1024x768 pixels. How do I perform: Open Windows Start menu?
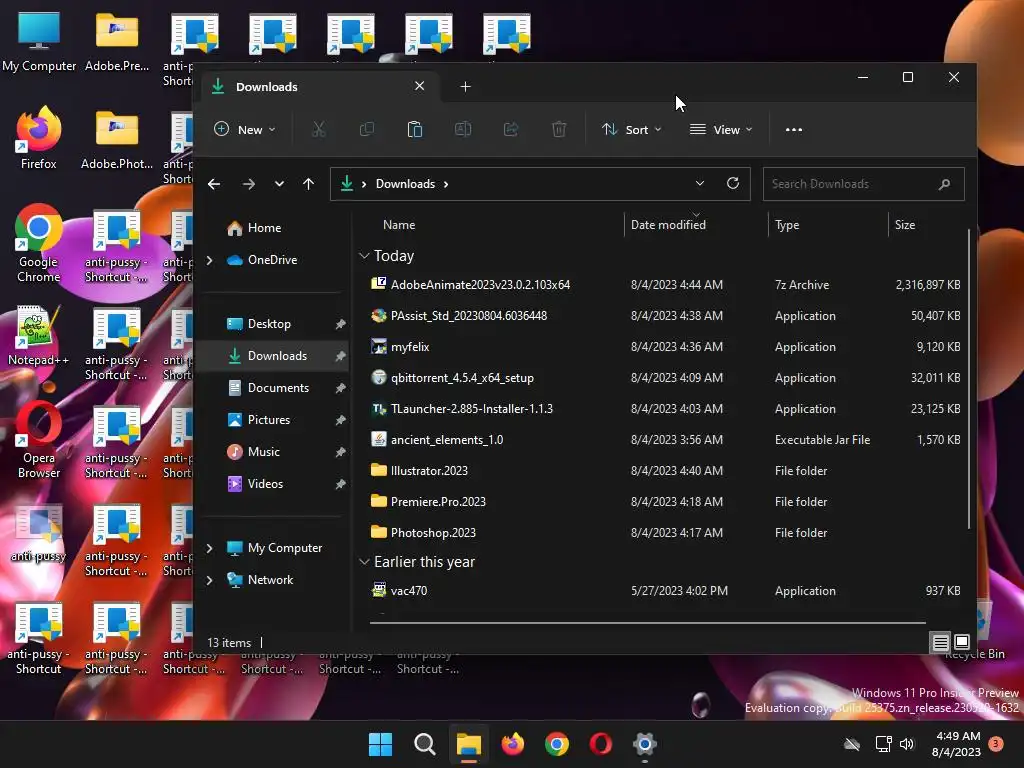pos(380,744)
